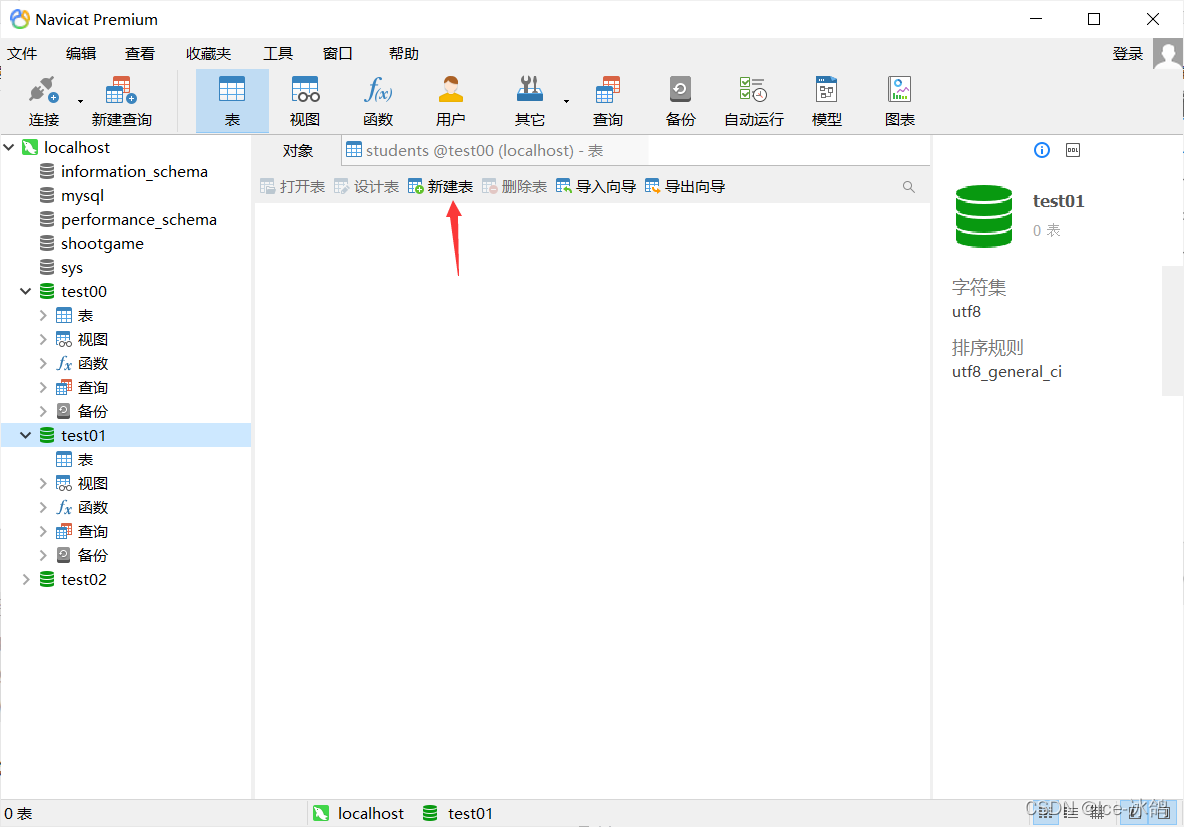Click the Login (登录) link
Viewport: 1184px width, 827px height.
click(1128, 54)
